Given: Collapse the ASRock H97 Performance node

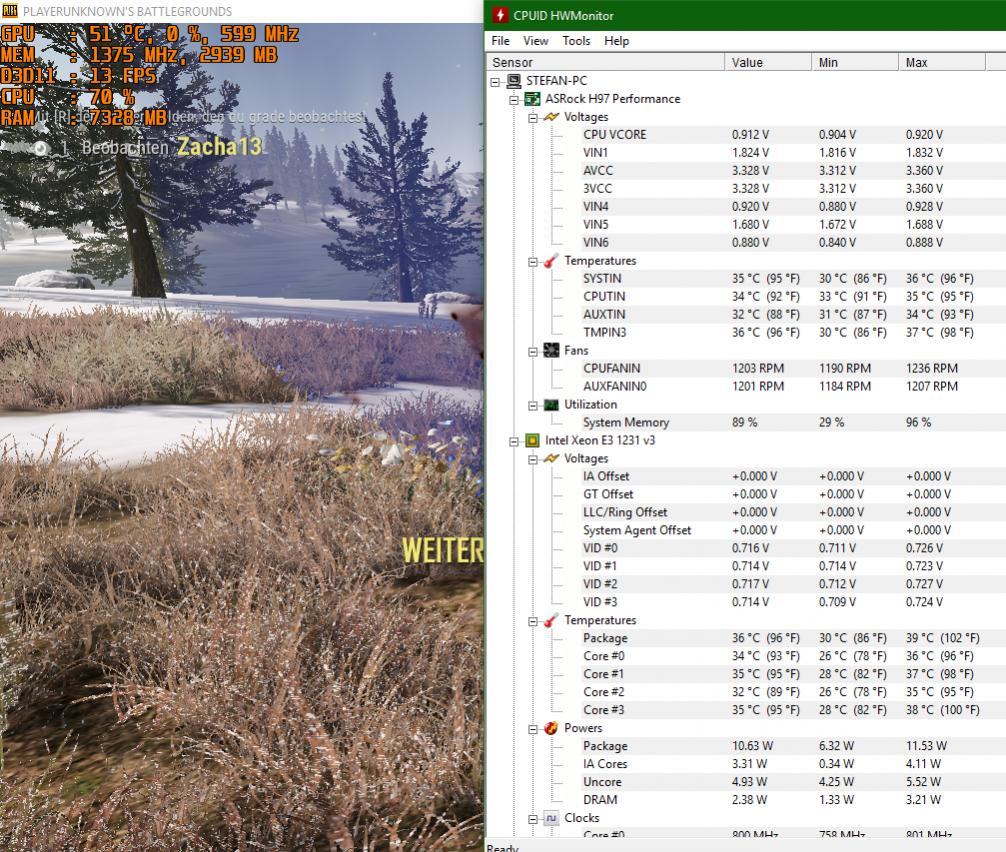Looking at the screenshot, I should (x=514, y=100).
